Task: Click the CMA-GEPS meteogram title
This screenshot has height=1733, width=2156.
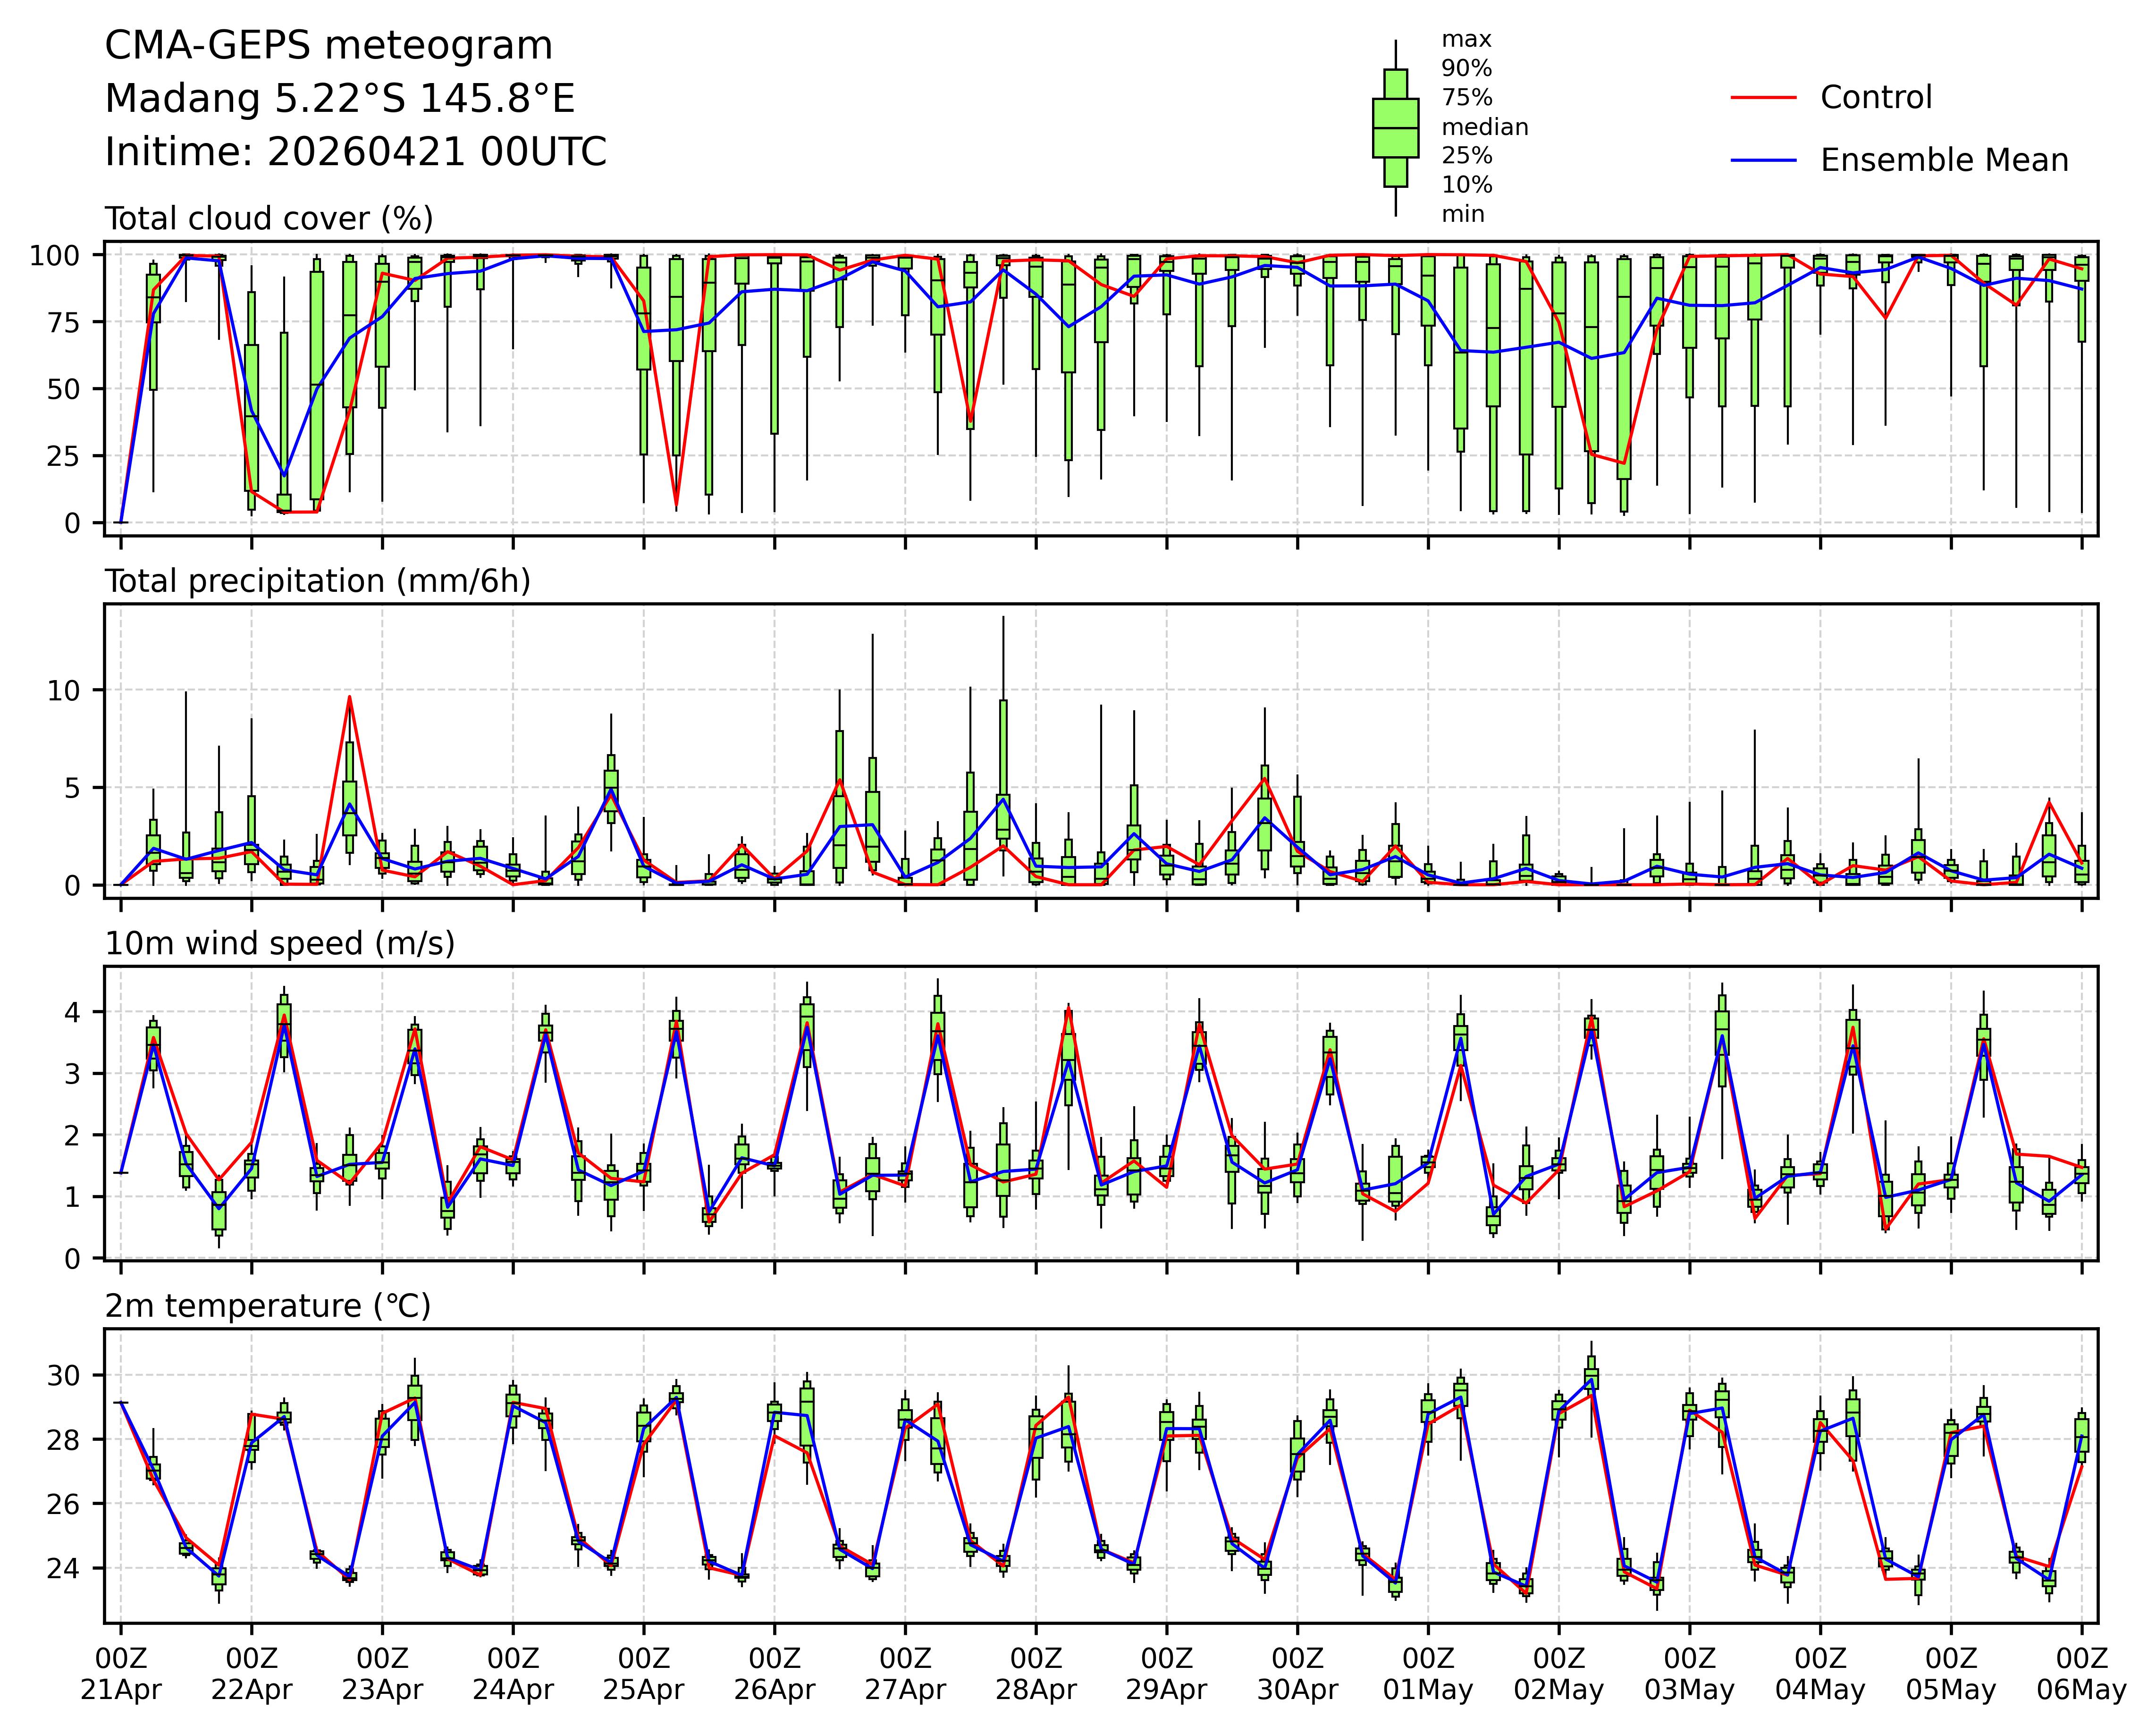Action: click(328, 46)
